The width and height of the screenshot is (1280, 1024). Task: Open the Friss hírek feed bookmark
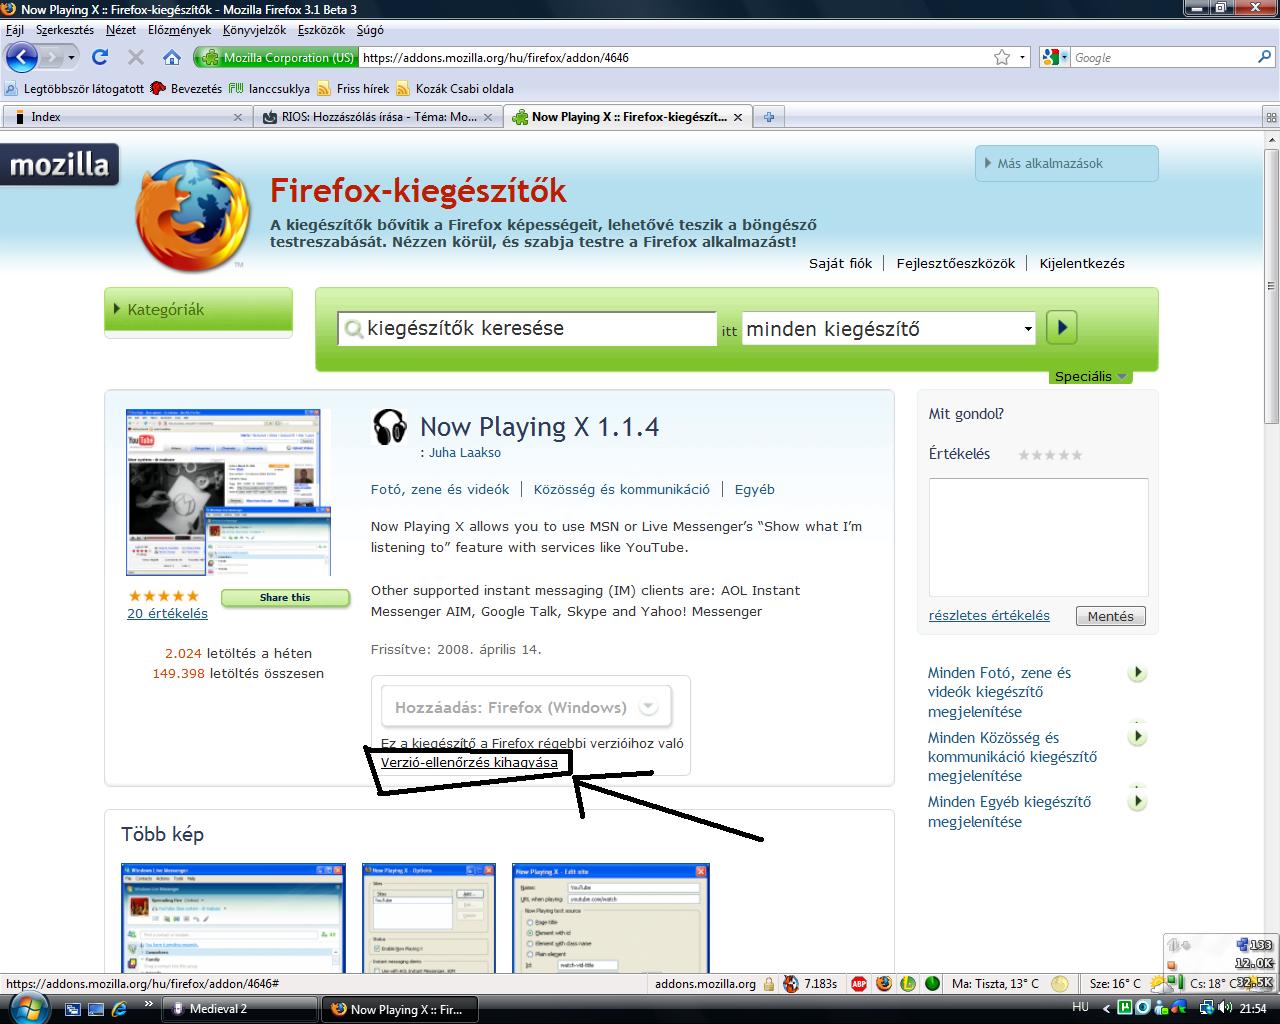click(353, 88)
